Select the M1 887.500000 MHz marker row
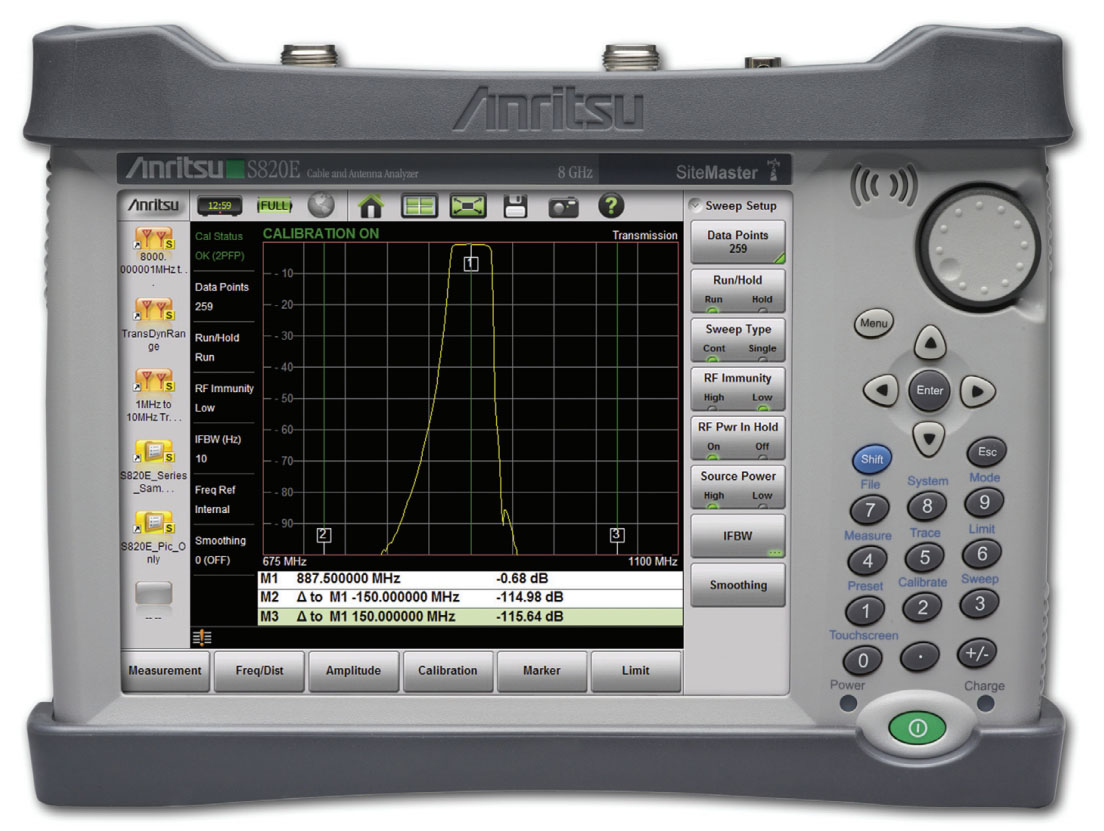The image size is (1104, 831). (470, 579)
